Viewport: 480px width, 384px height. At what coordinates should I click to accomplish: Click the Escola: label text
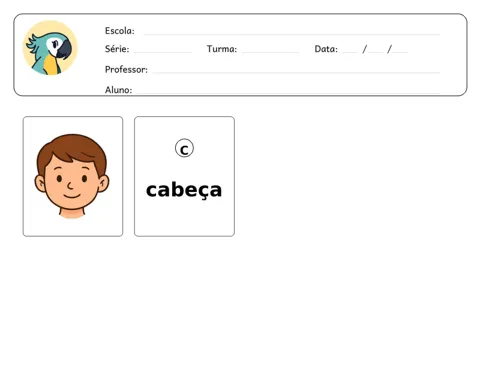point(120,31)
